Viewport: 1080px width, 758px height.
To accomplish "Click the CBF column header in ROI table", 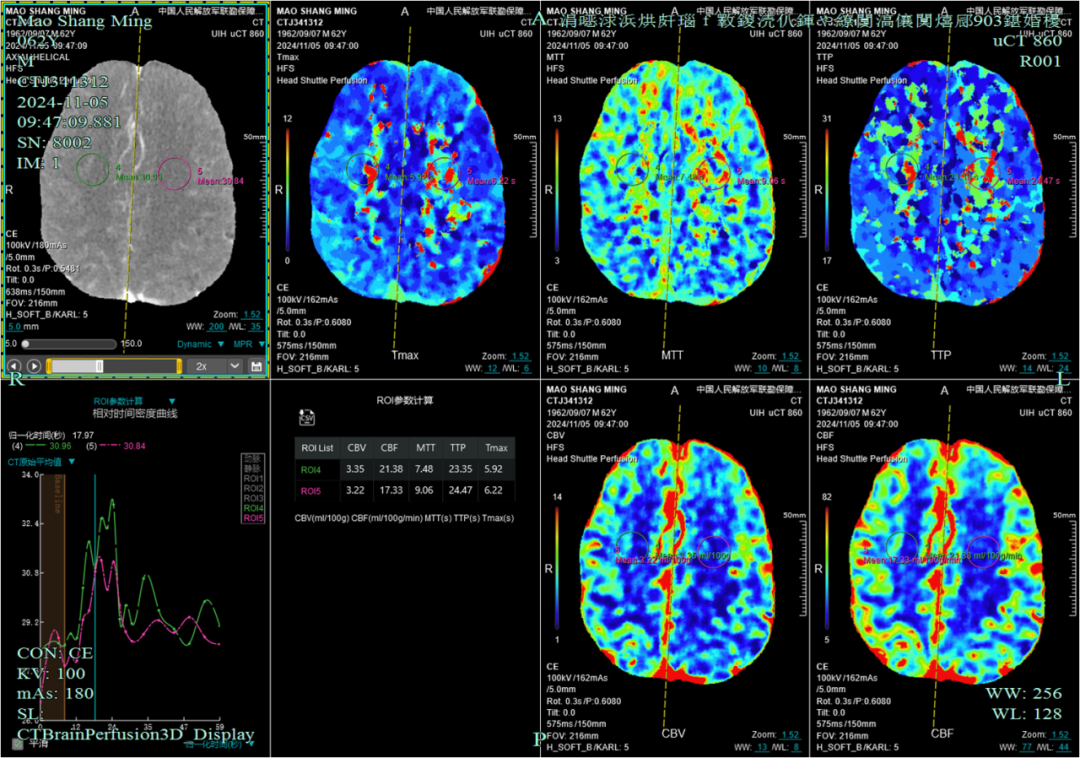I will (x=389, y=448).
